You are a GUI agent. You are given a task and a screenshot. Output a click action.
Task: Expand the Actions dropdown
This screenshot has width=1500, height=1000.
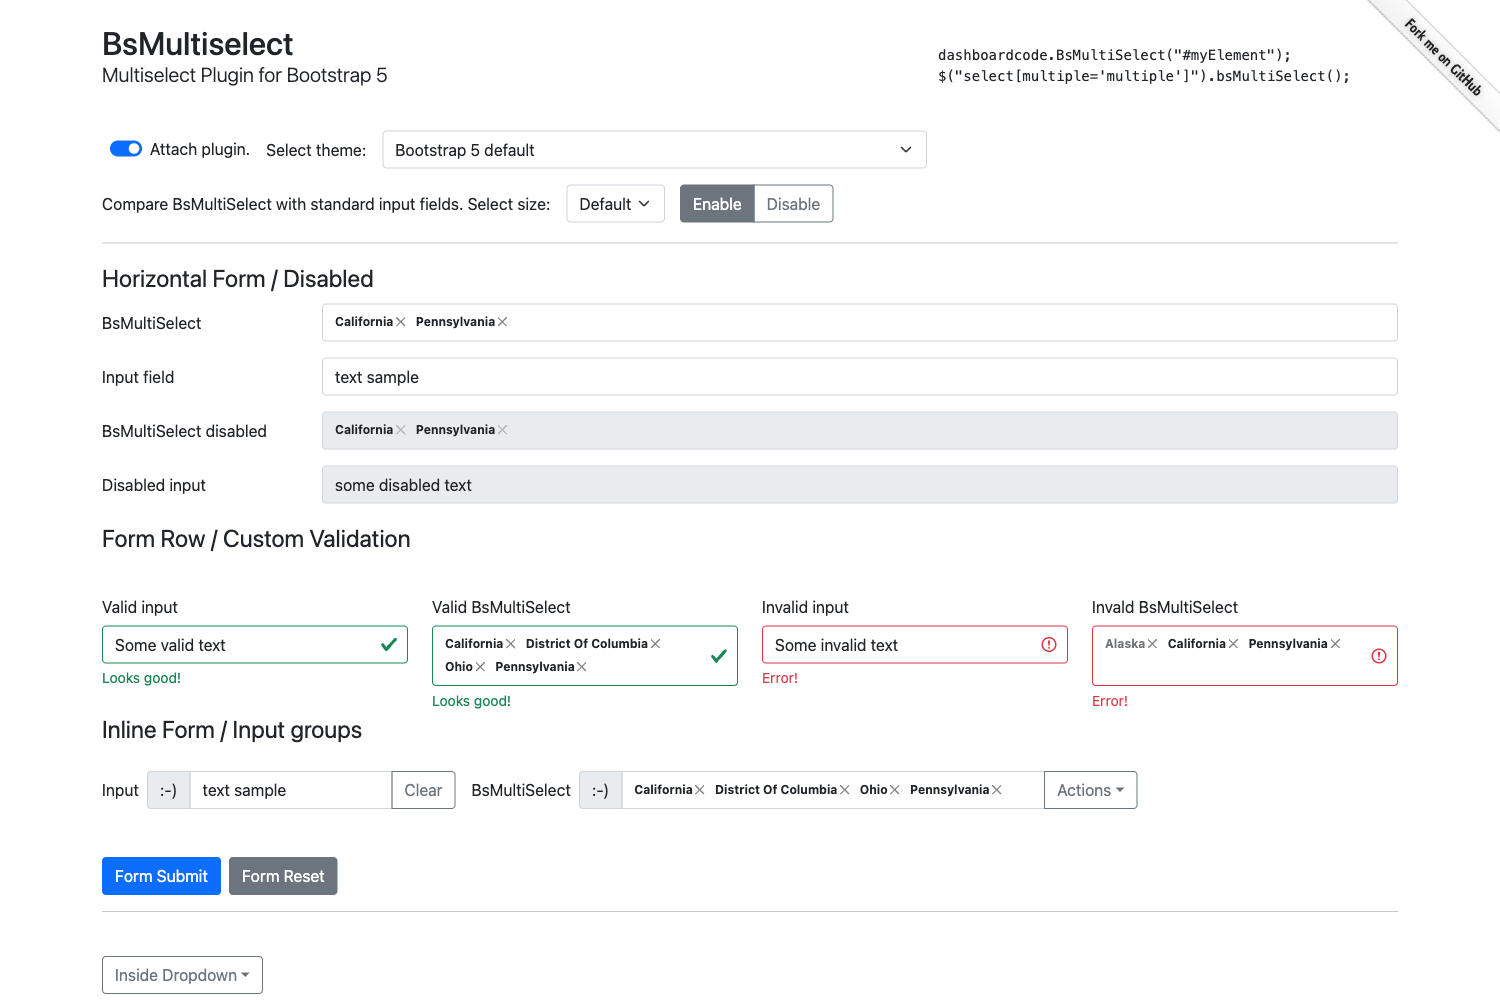tap(1090, 789)
